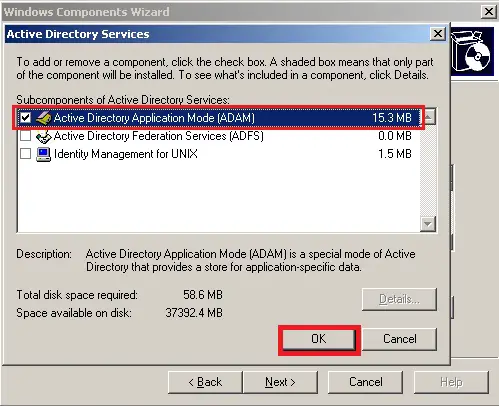499x406 pixels.
Task: Continue the wizard with Next
Action: click(280, 382)
